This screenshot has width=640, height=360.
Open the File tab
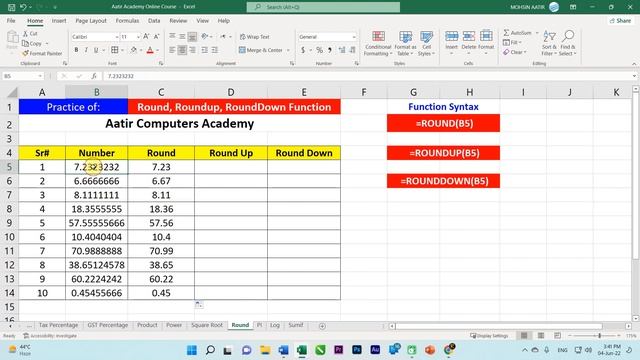pyautogui.click(x=11, y=21)
